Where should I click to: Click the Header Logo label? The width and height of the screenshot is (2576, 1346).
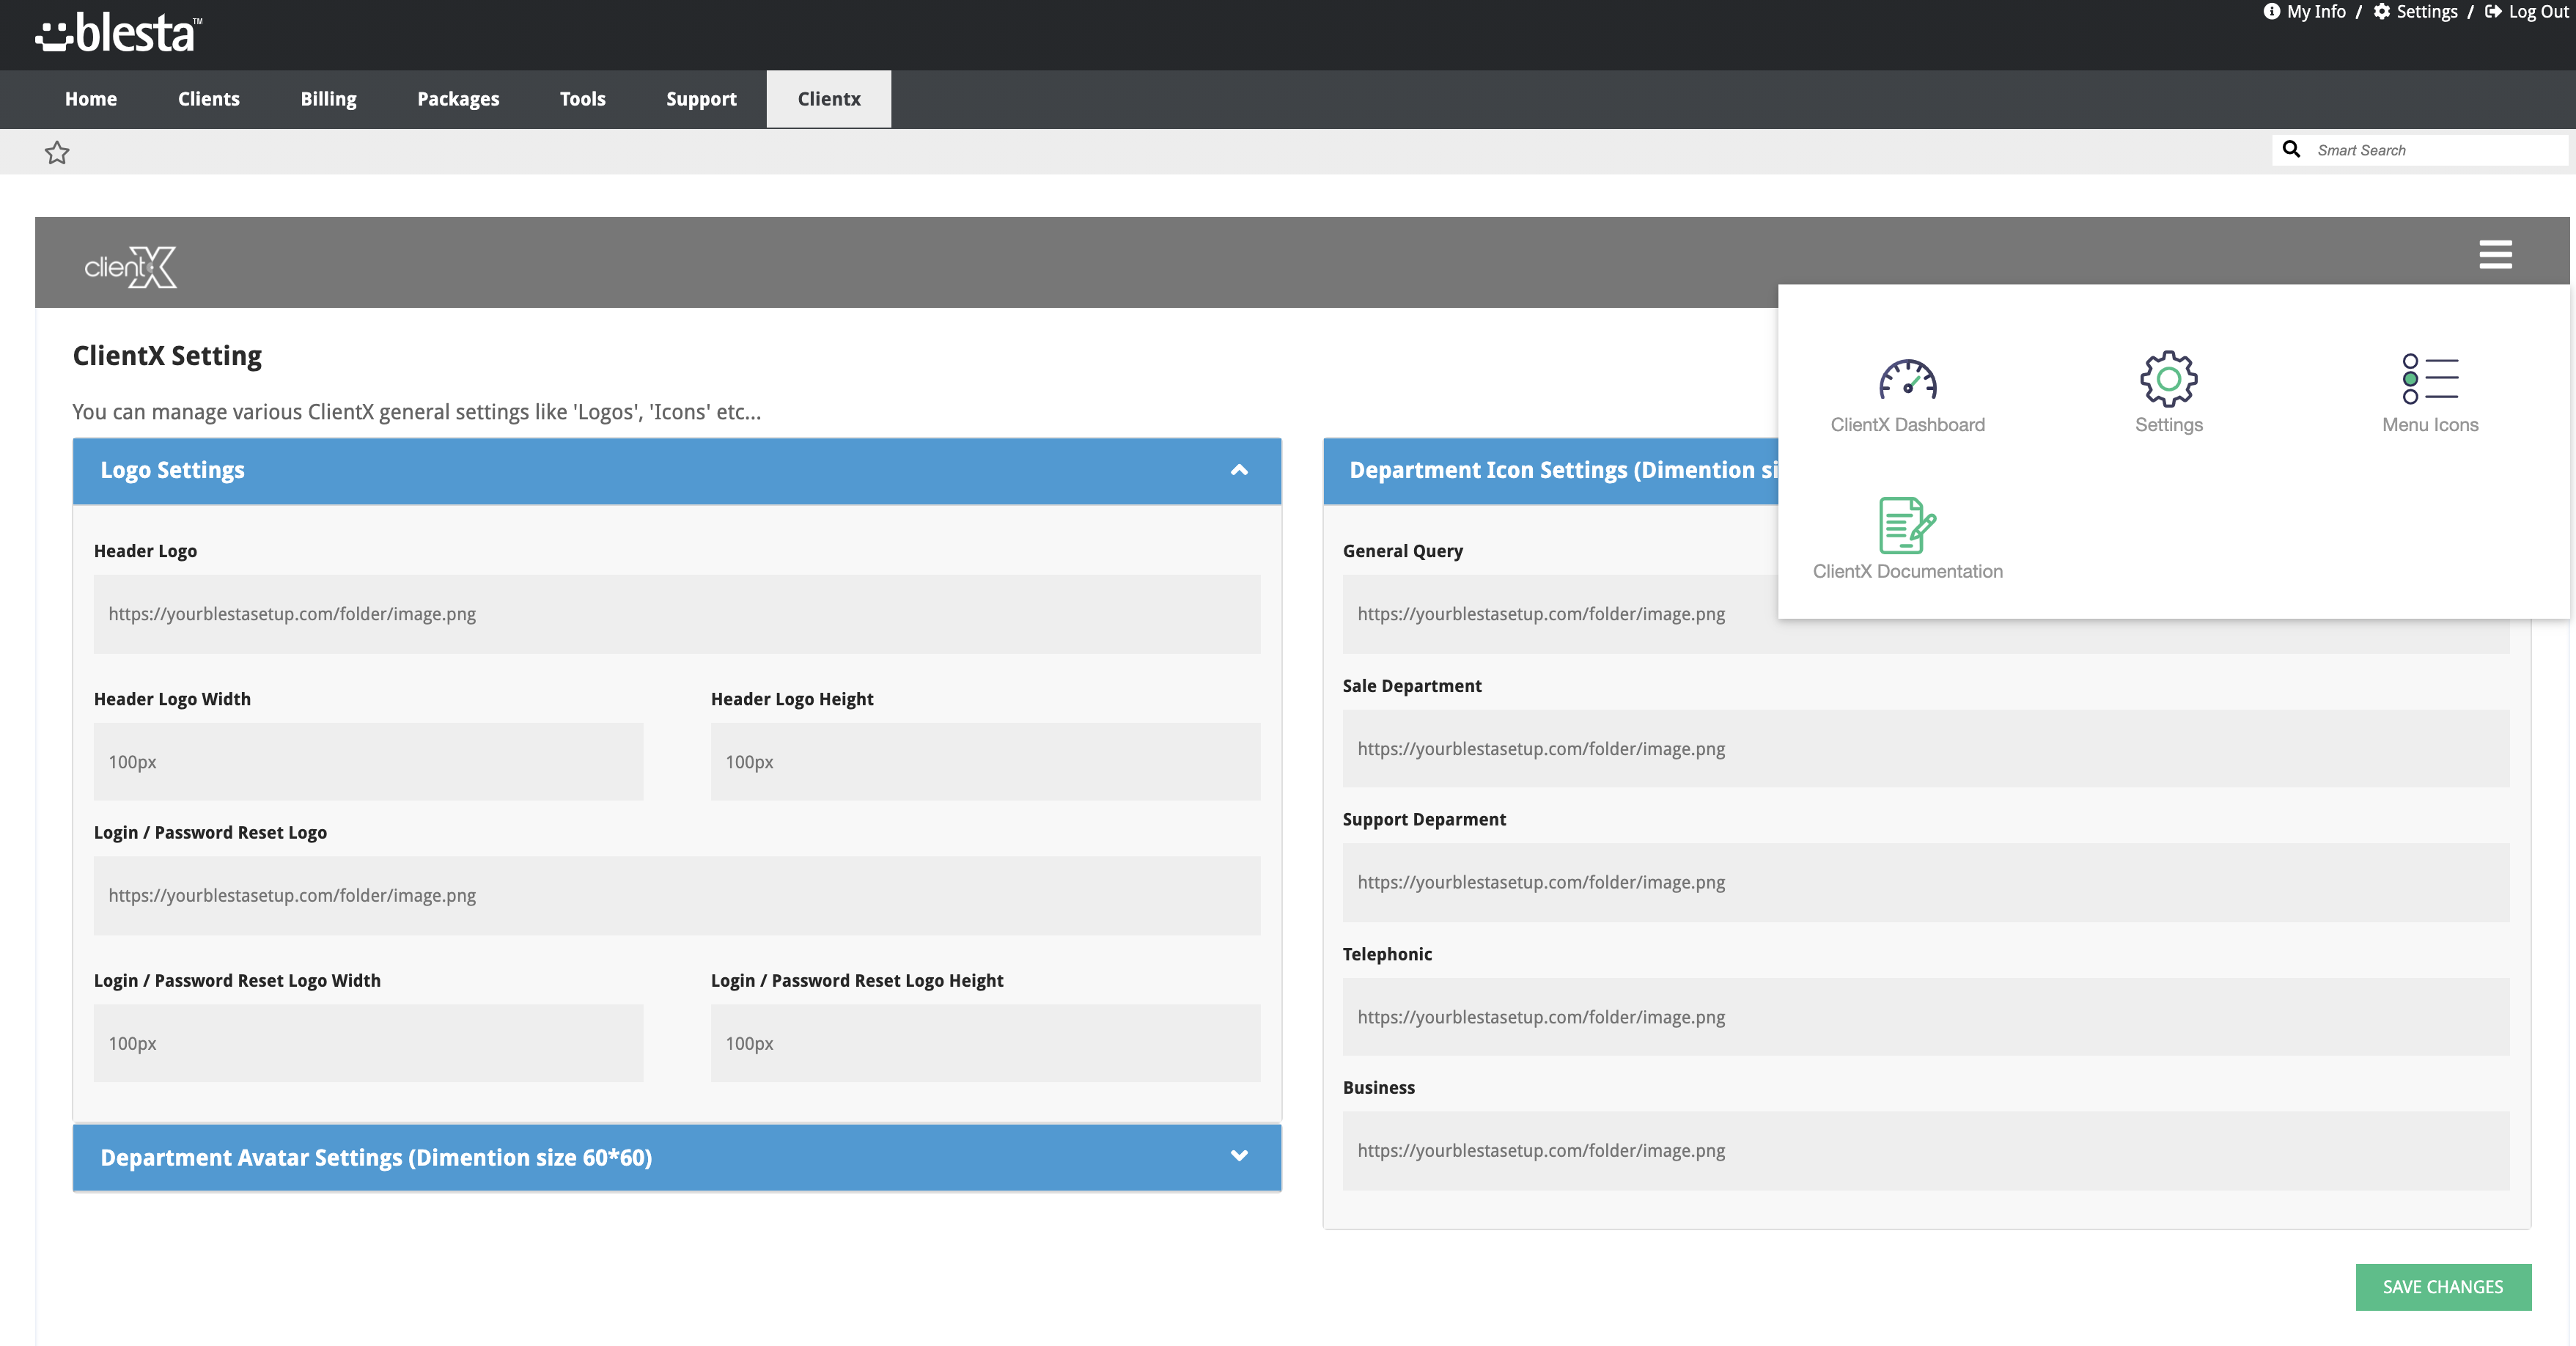(145, 551)
